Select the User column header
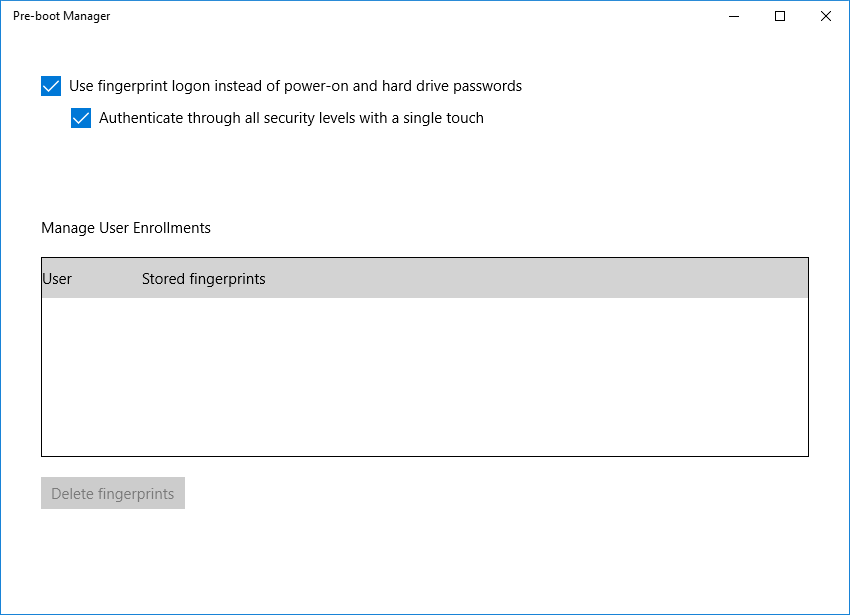Screen dimensions: 850x615 pyautogui.click(x=57, y=279)
